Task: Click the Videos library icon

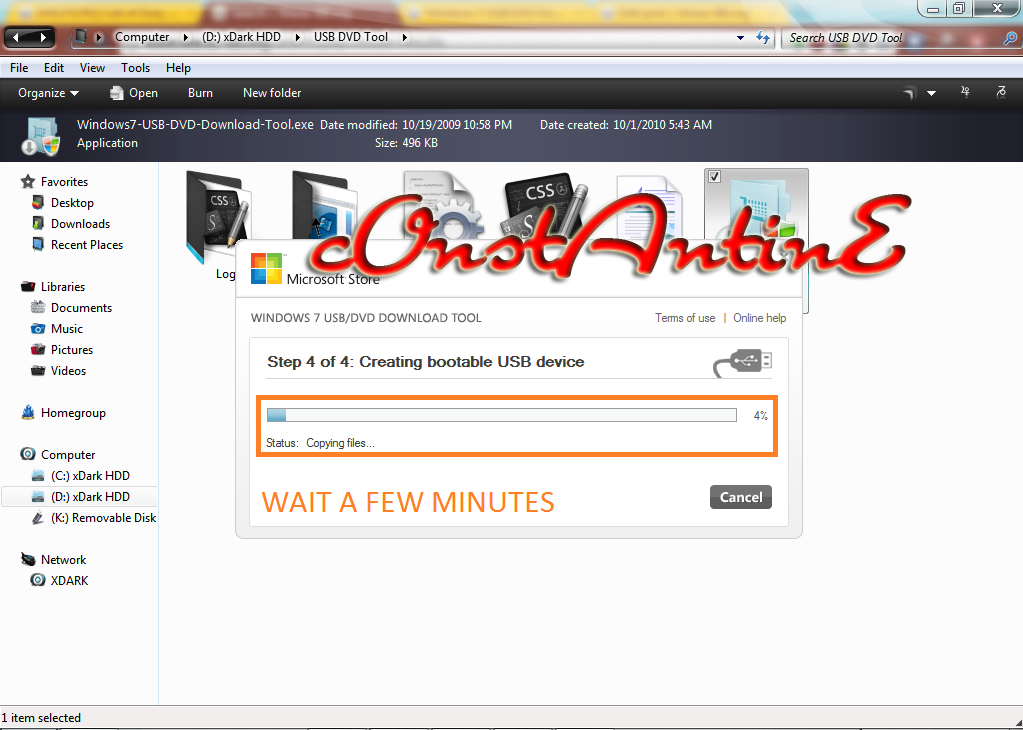Action: tap(38, 370)
